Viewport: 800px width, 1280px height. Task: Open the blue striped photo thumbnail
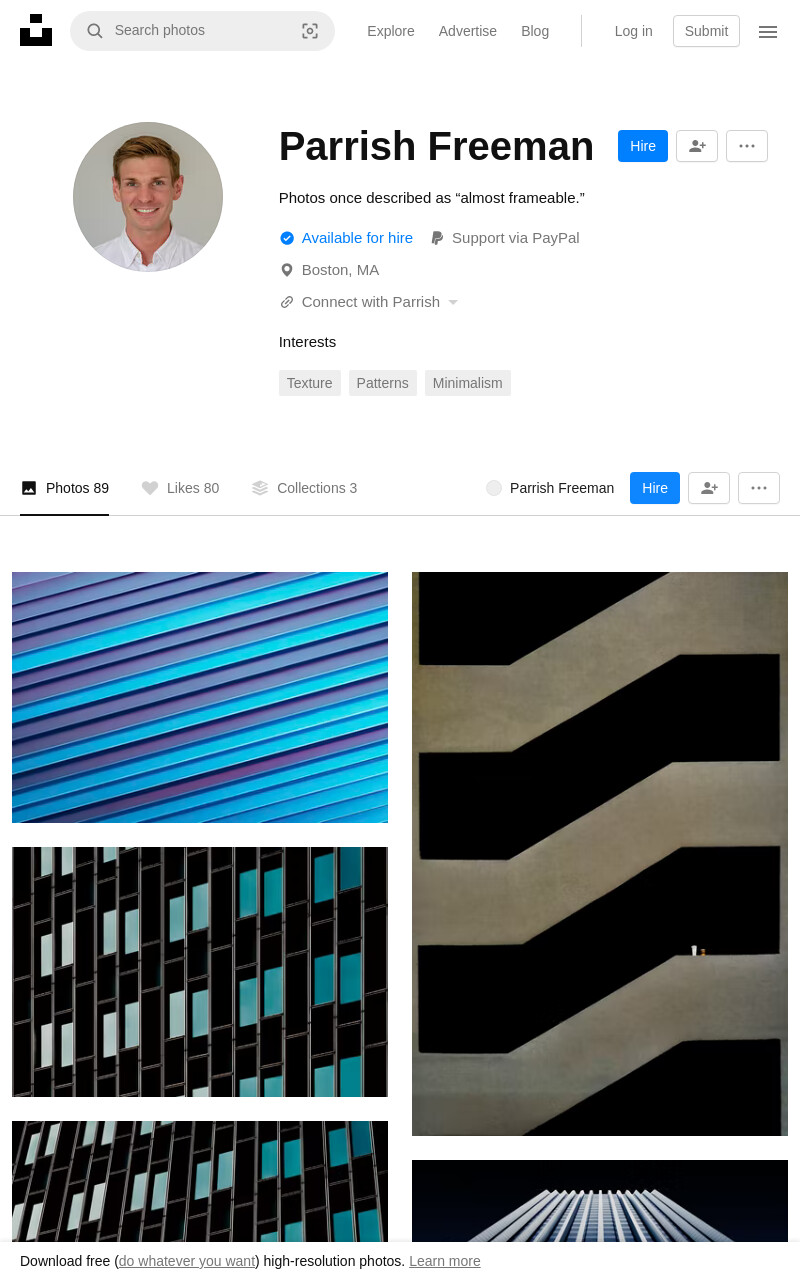[200, 697]
